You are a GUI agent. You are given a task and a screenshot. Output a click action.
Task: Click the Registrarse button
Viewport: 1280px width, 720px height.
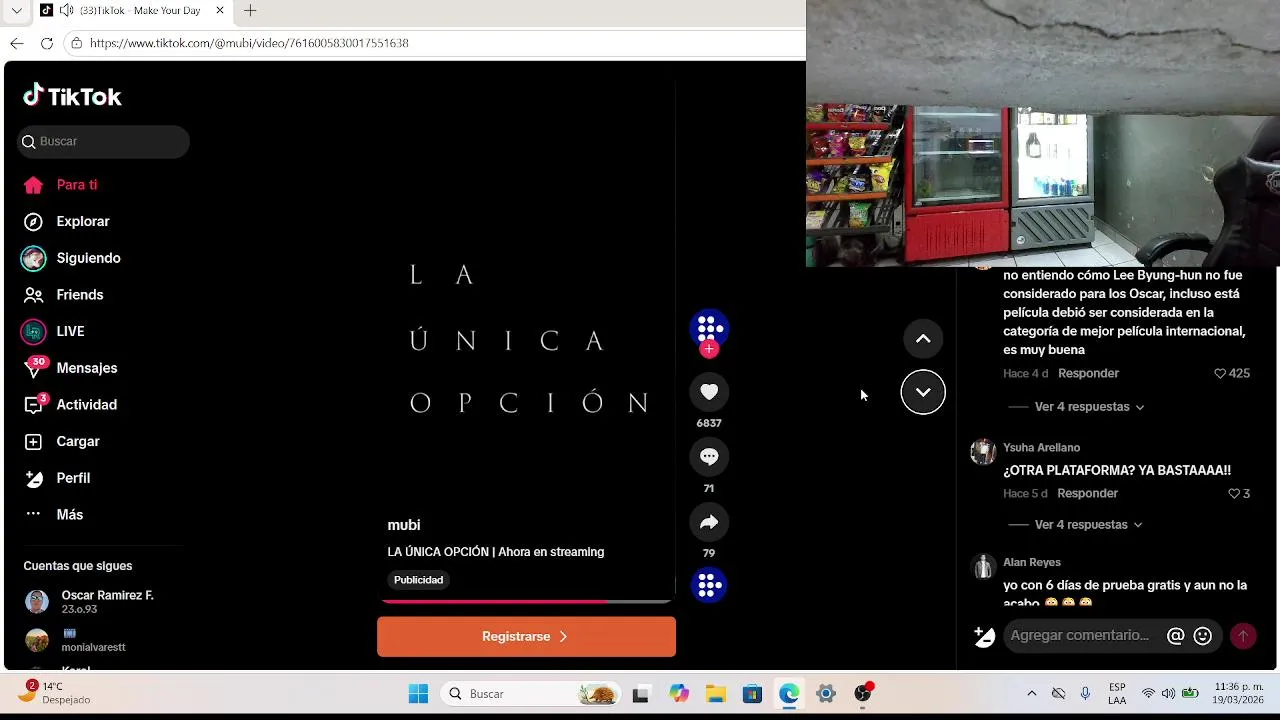pos(526,637)
